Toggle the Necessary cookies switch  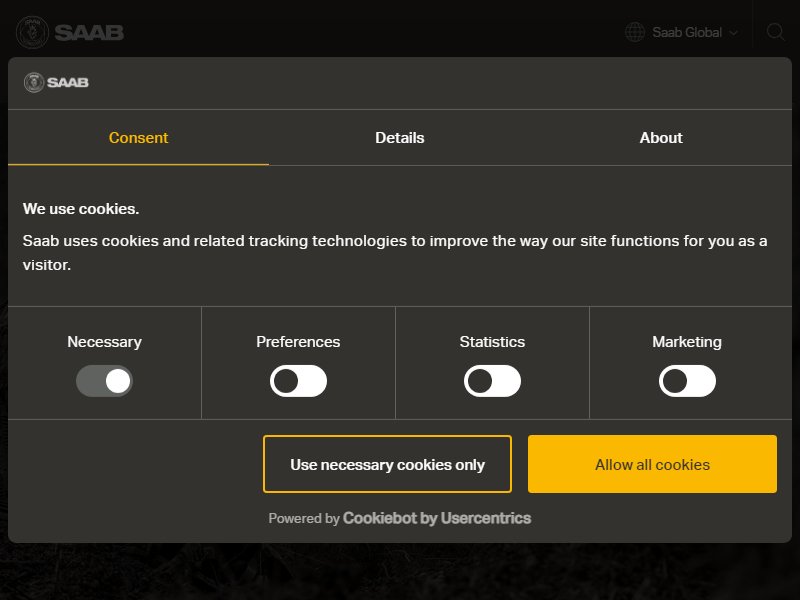(x=104, y=381)
